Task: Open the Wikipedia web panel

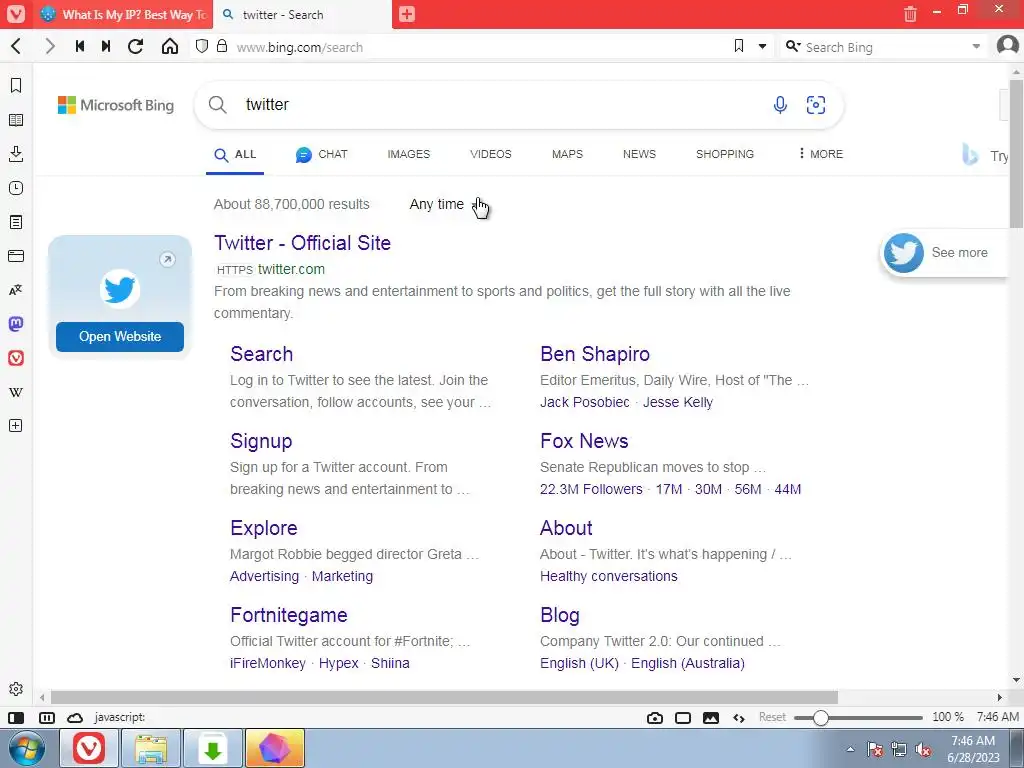Action: tap(16, 392)
